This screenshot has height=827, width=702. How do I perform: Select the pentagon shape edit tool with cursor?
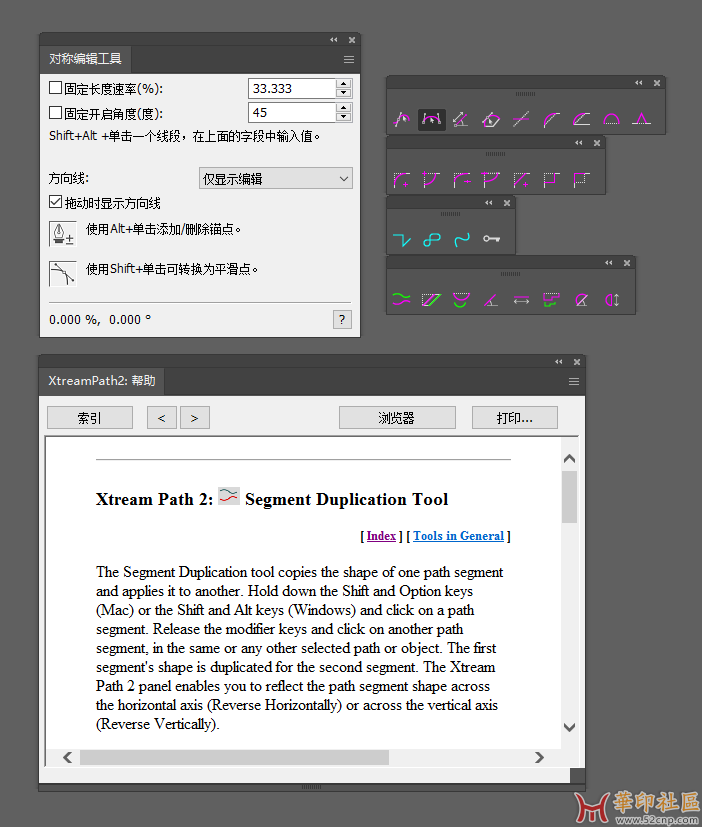(x=491, y=120)
